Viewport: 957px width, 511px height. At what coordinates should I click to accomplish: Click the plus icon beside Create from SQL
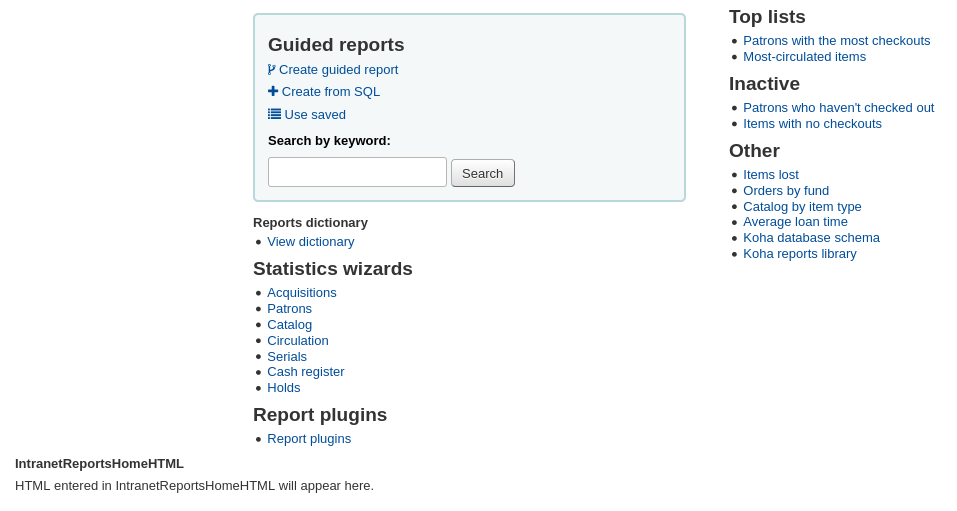click(x=273, y=92)
